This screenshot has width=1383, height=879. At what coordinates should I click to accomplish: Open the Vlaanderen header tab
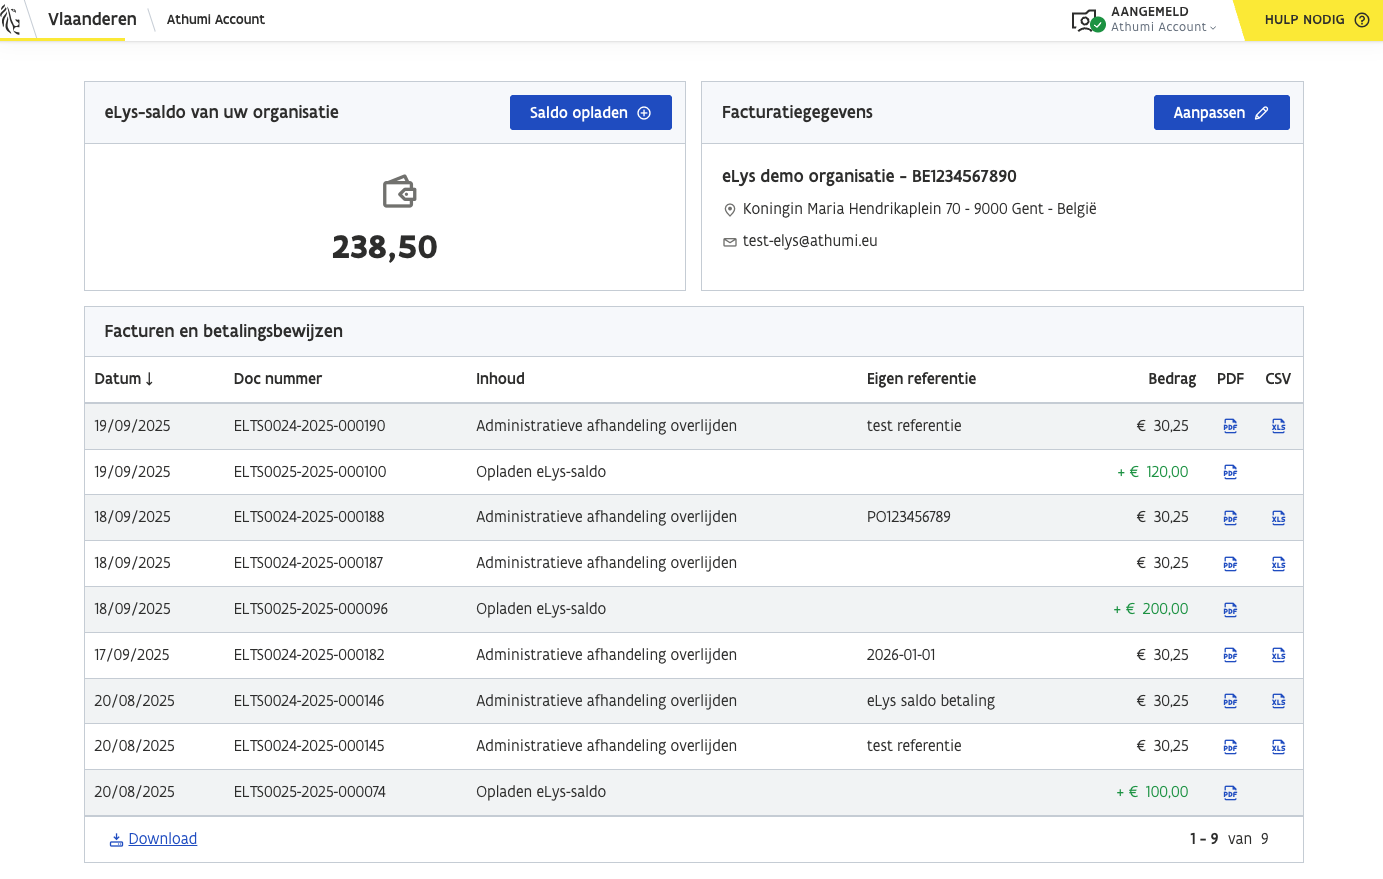[x=92, y=20]
